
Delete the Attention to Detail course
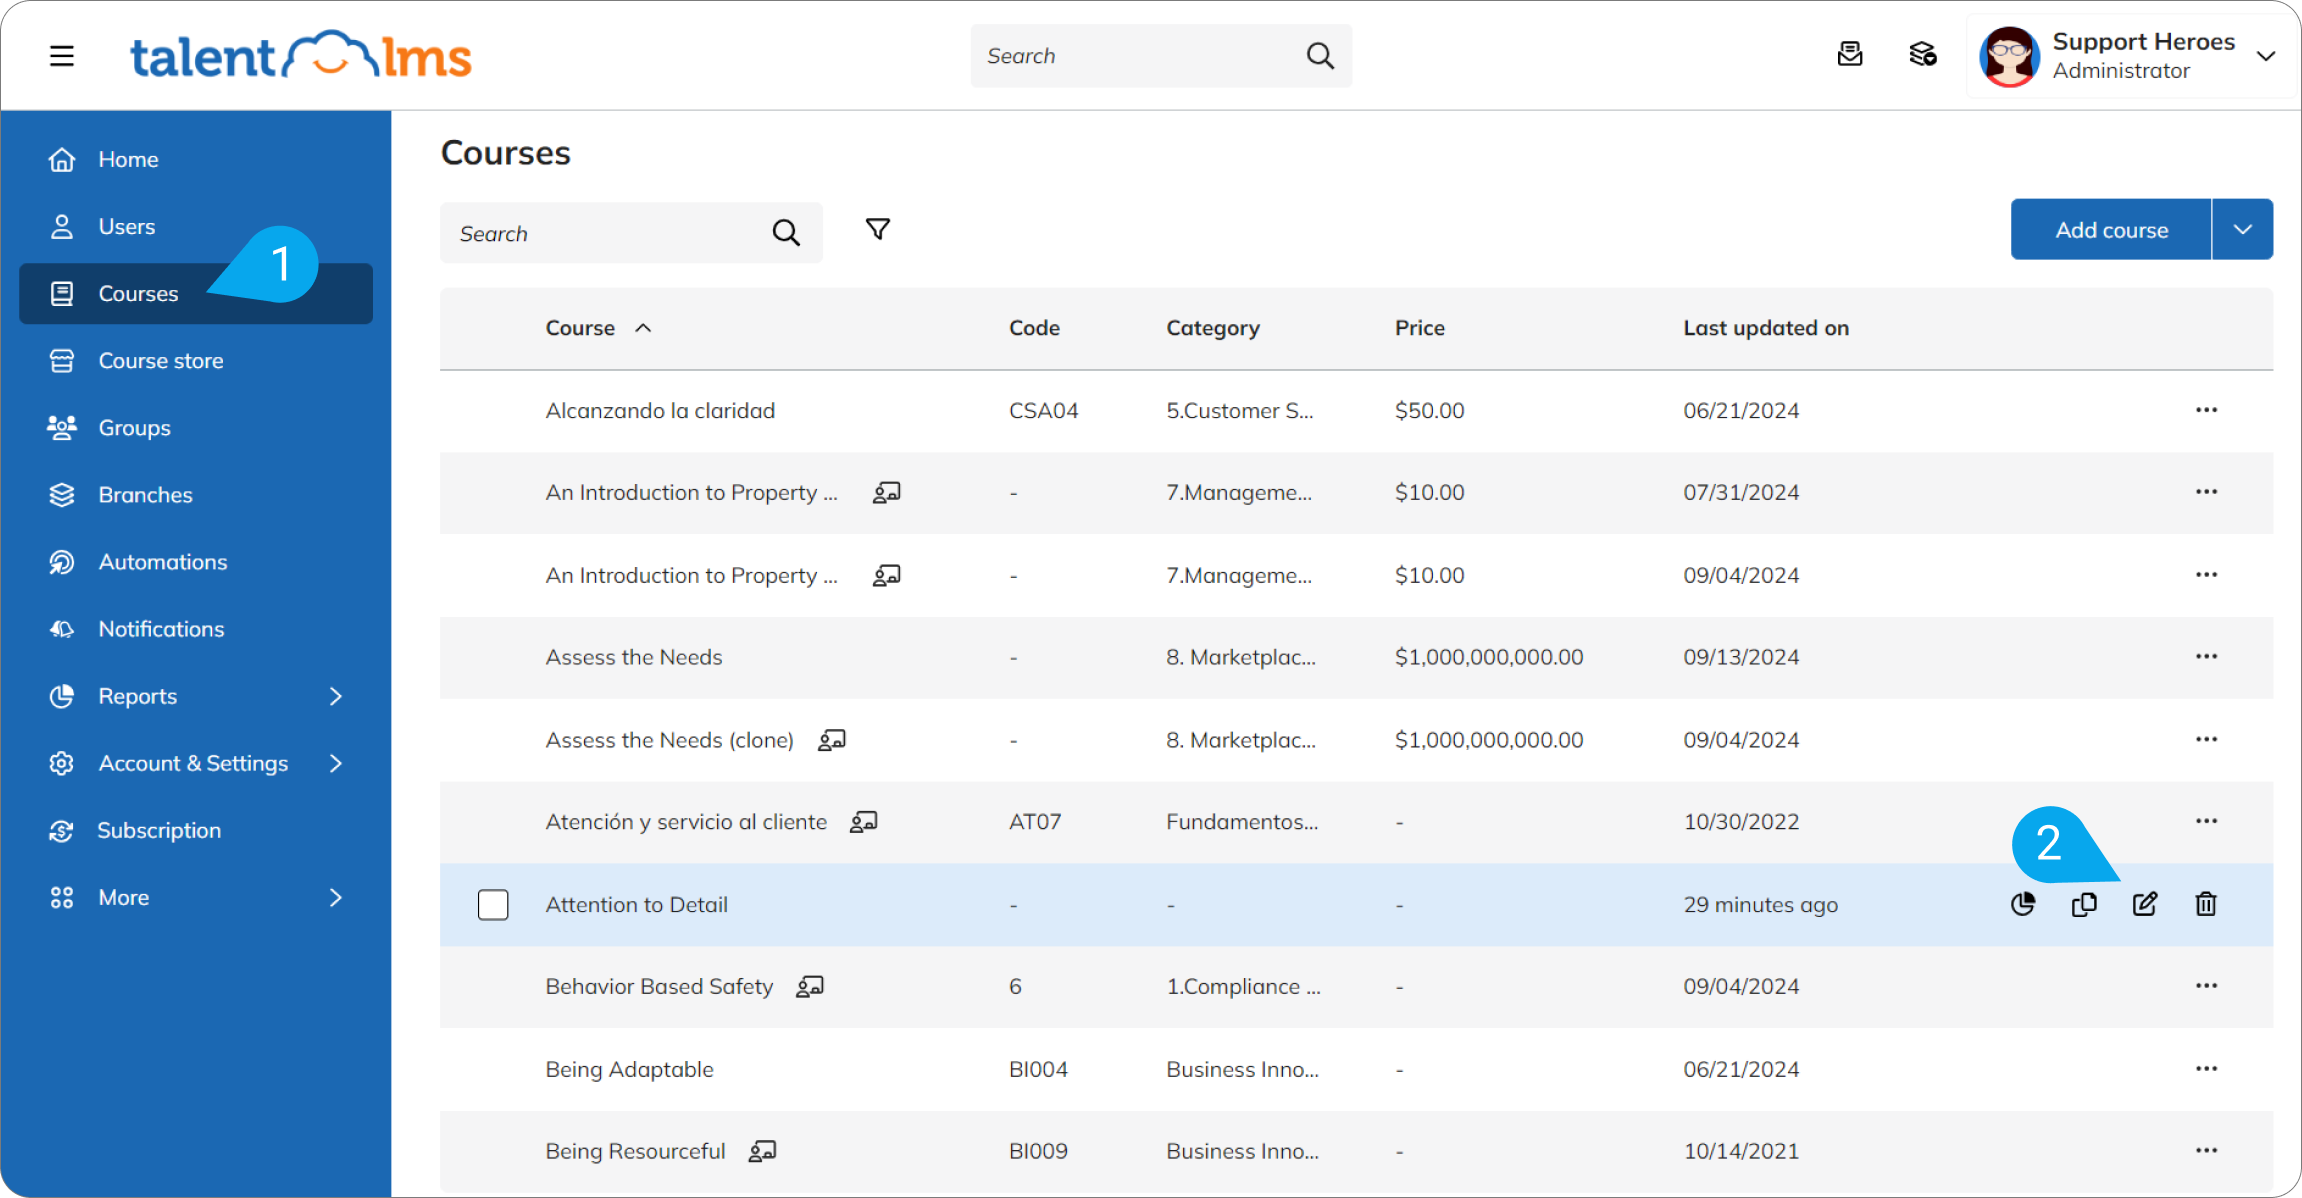pyautogui.click(x=2206, y=904)
